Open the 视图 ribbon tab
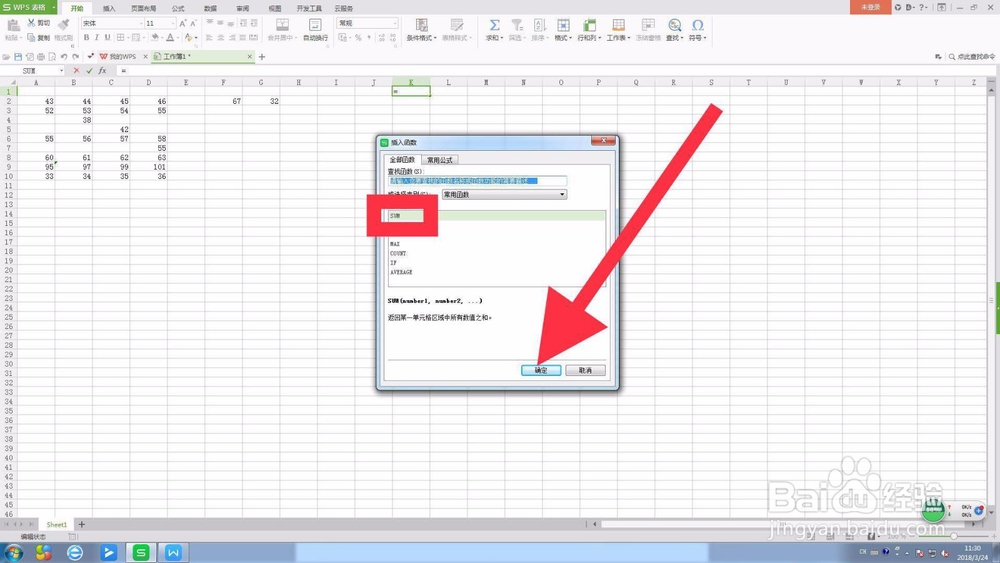The width and height of the screenshot is (1000, 563). tap(274, 8)
